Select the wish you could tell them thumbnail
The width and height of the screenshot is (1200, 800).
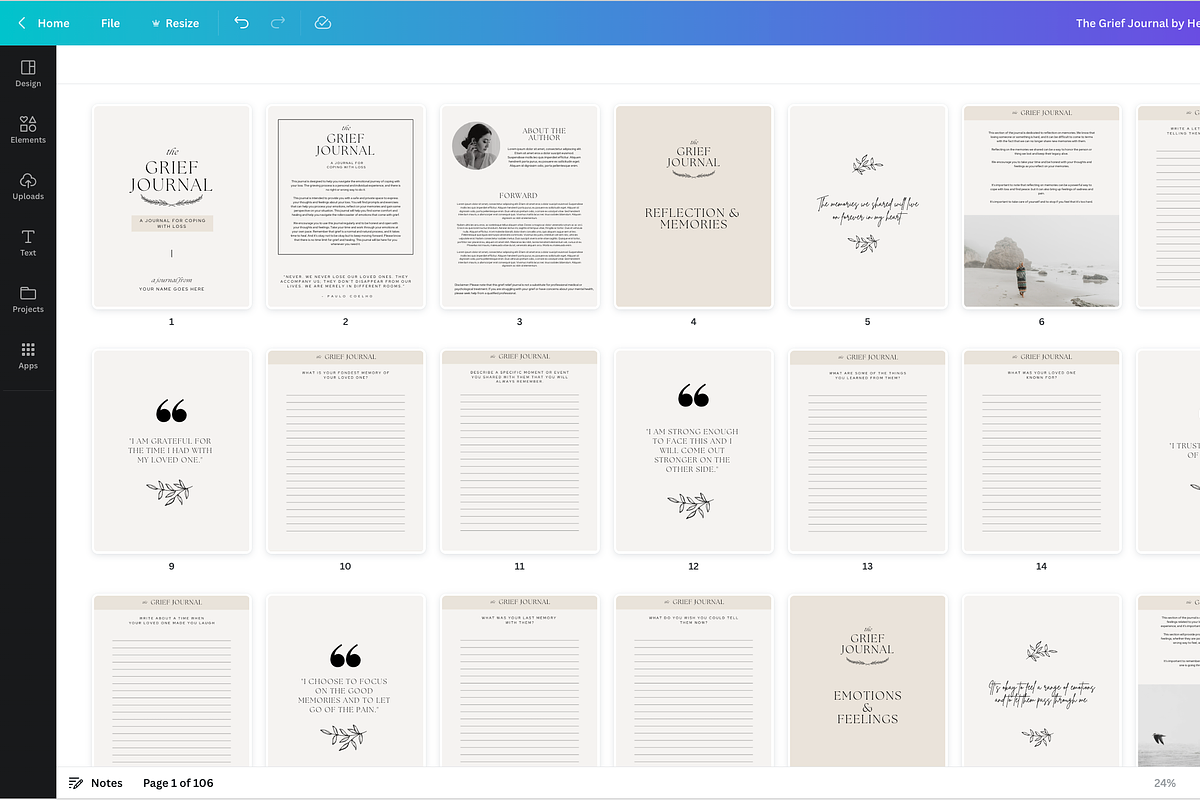(x=693, y=681)
